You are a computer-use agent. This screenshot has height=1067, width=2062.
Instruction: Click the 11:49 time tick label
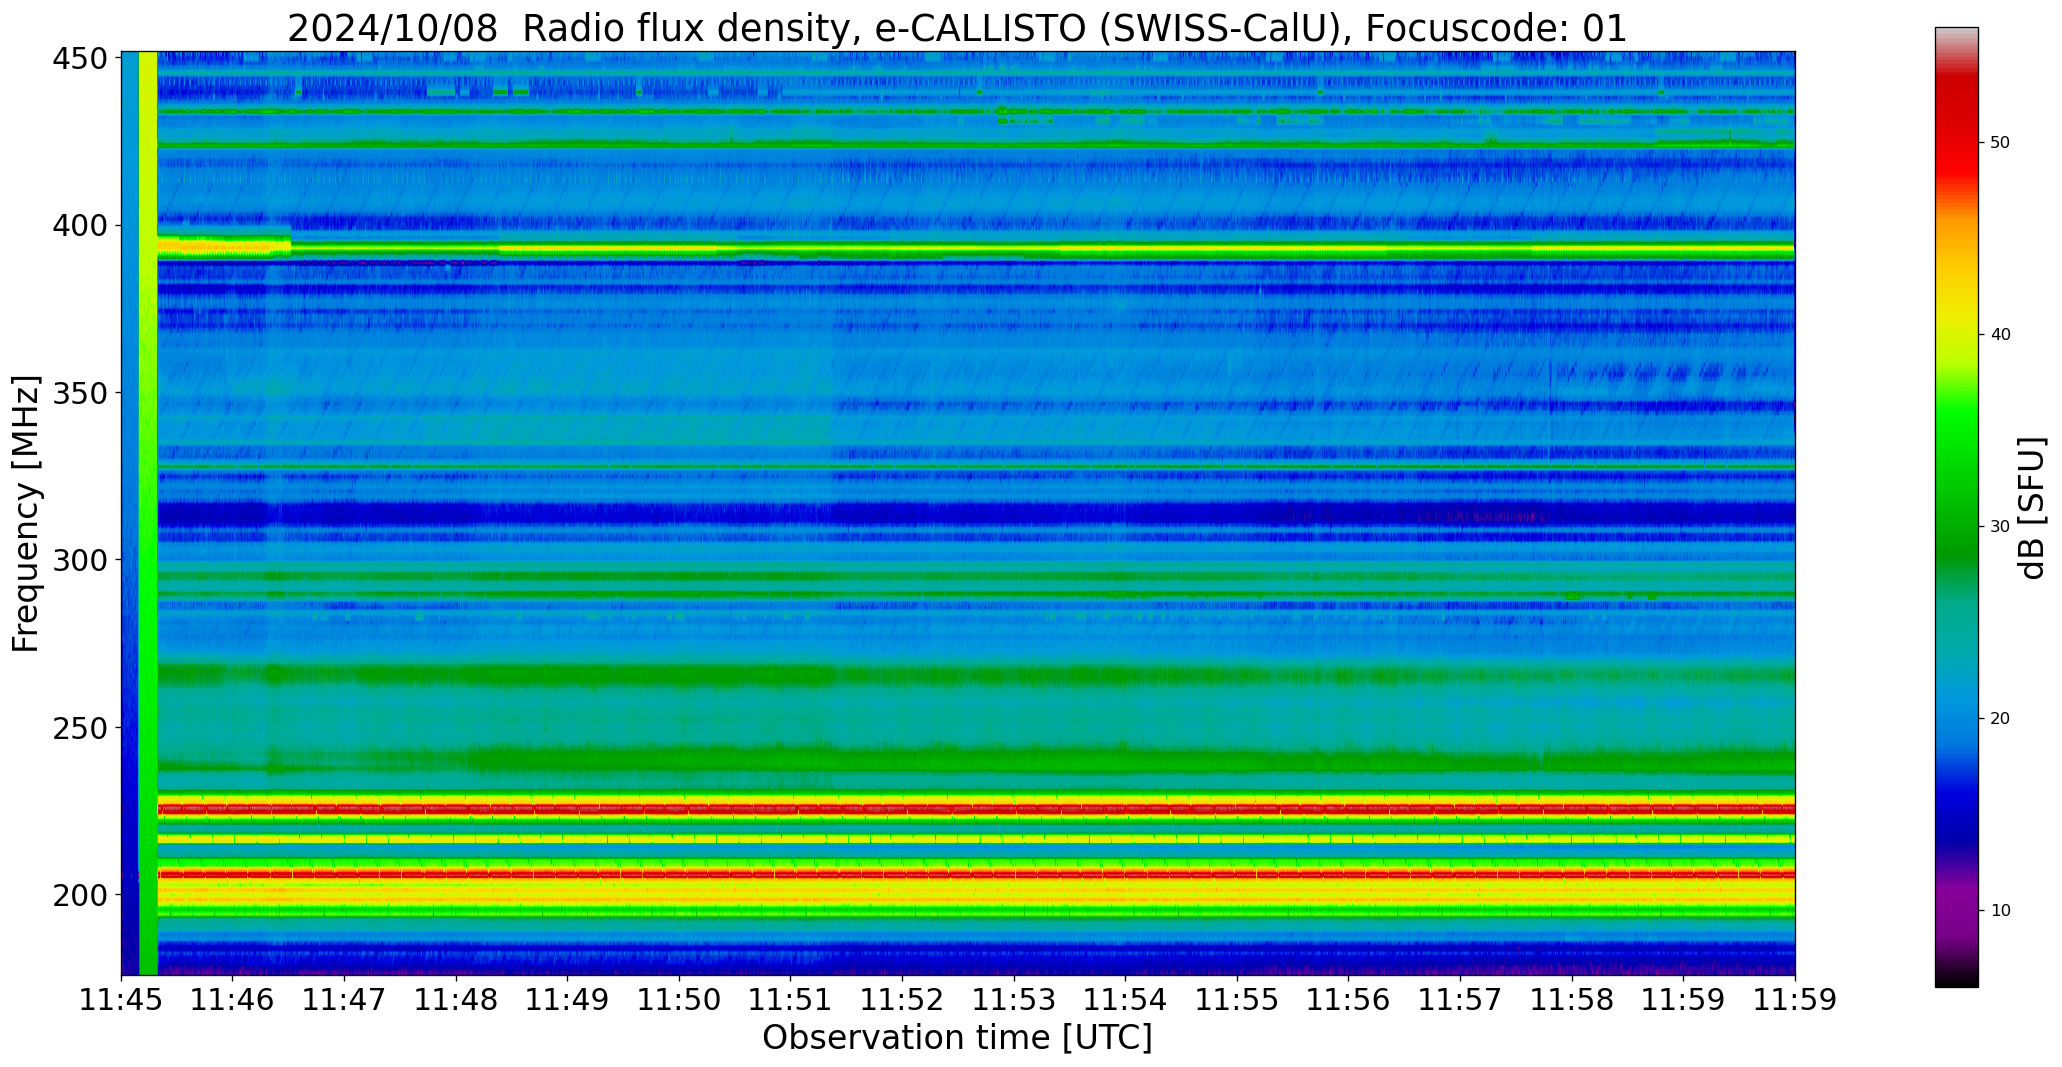click(568, 1000)
